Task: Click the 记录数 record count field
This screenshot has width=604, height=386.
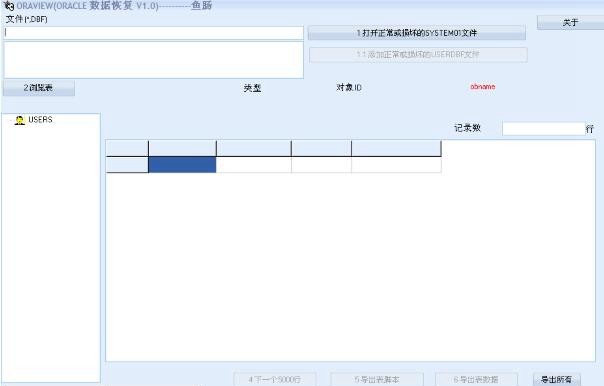Action: 544,129
